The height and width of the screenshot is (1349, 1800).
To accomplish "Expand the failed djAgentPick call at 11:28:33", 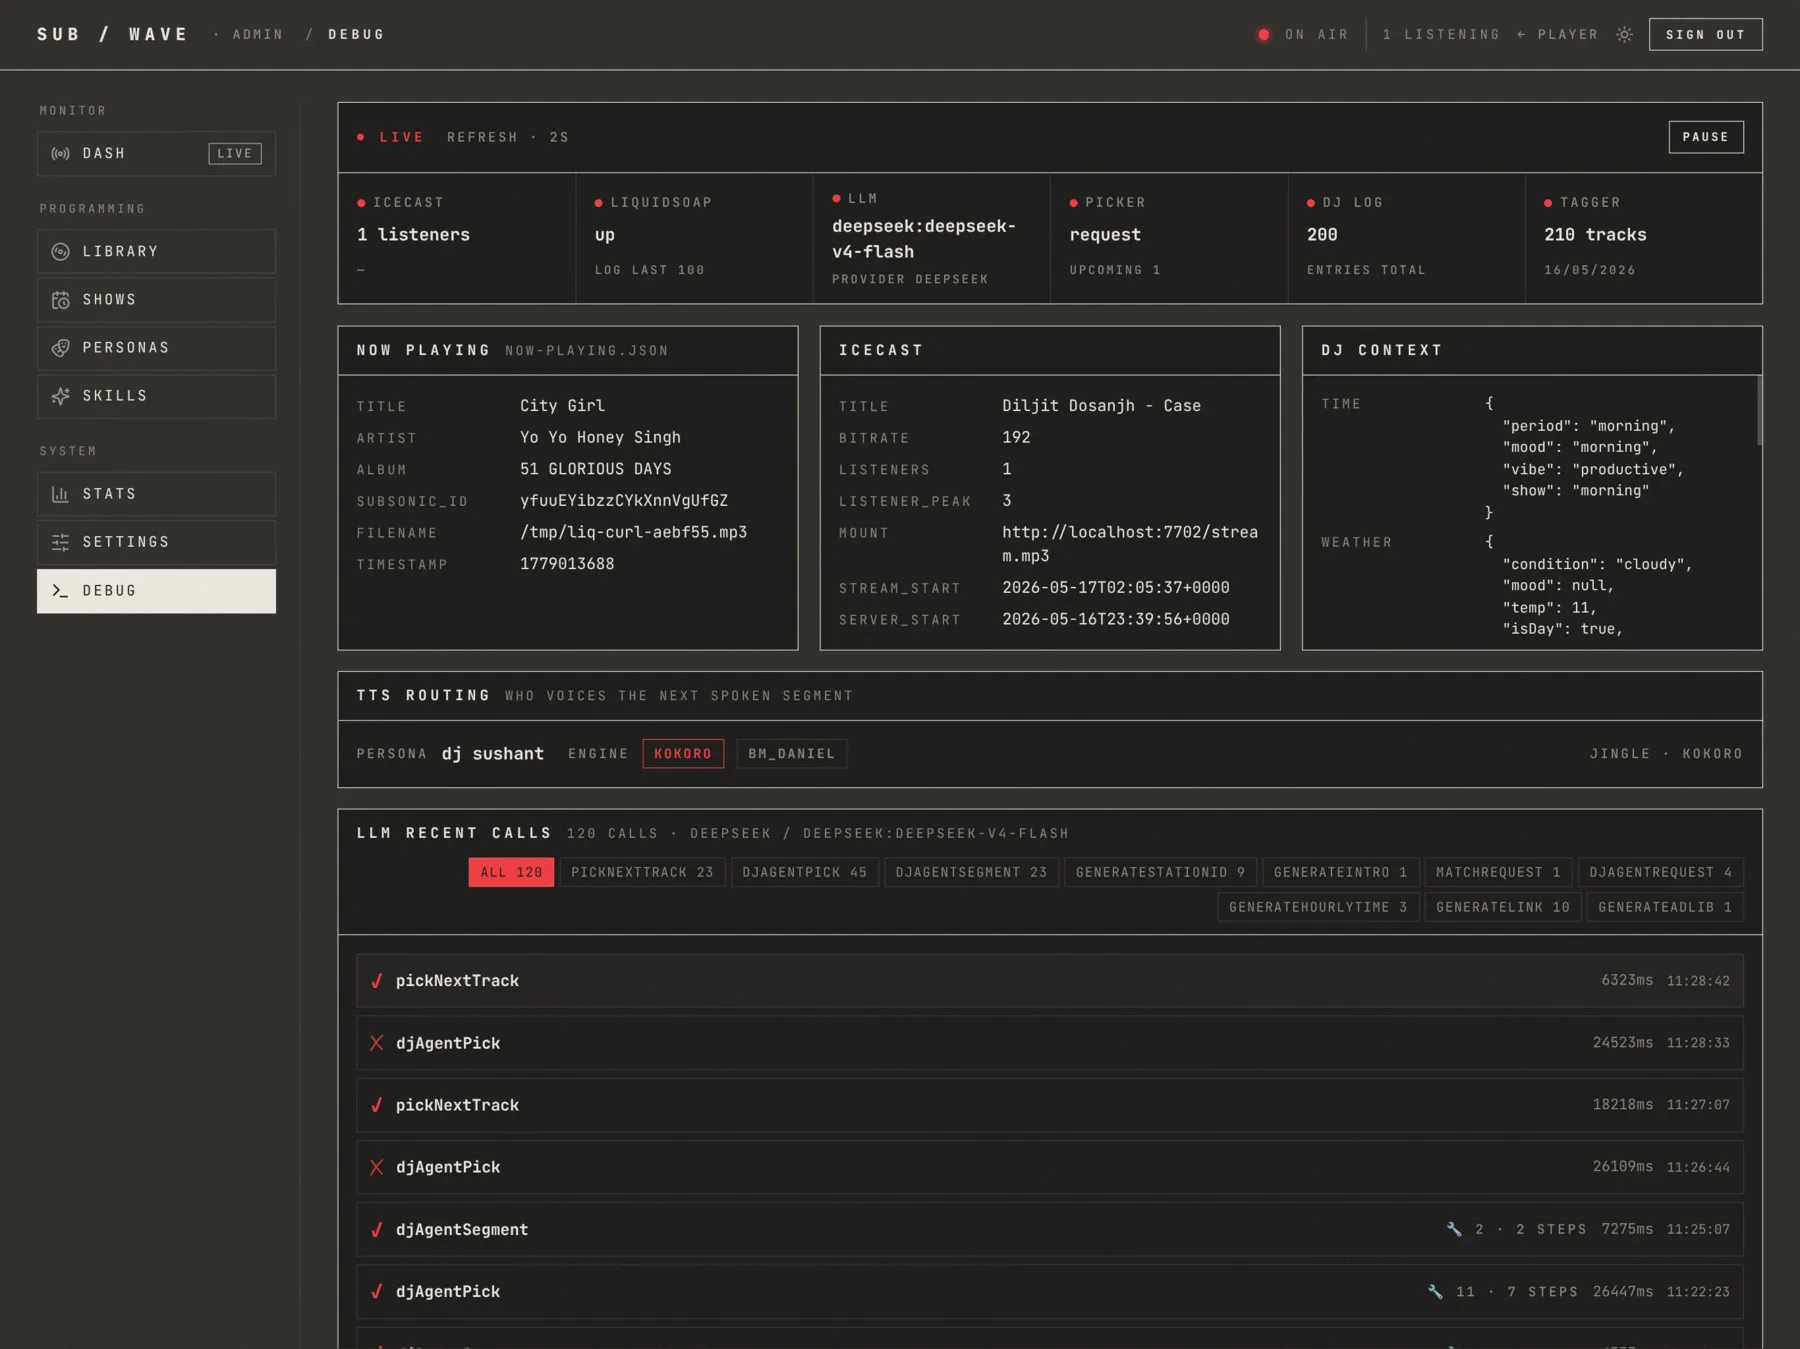I will coord(1050,1043).
